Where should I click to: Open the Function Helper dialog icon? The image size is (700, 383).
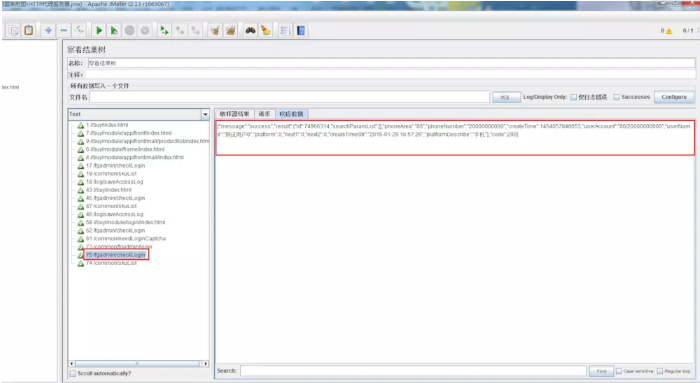click(285, 30)
